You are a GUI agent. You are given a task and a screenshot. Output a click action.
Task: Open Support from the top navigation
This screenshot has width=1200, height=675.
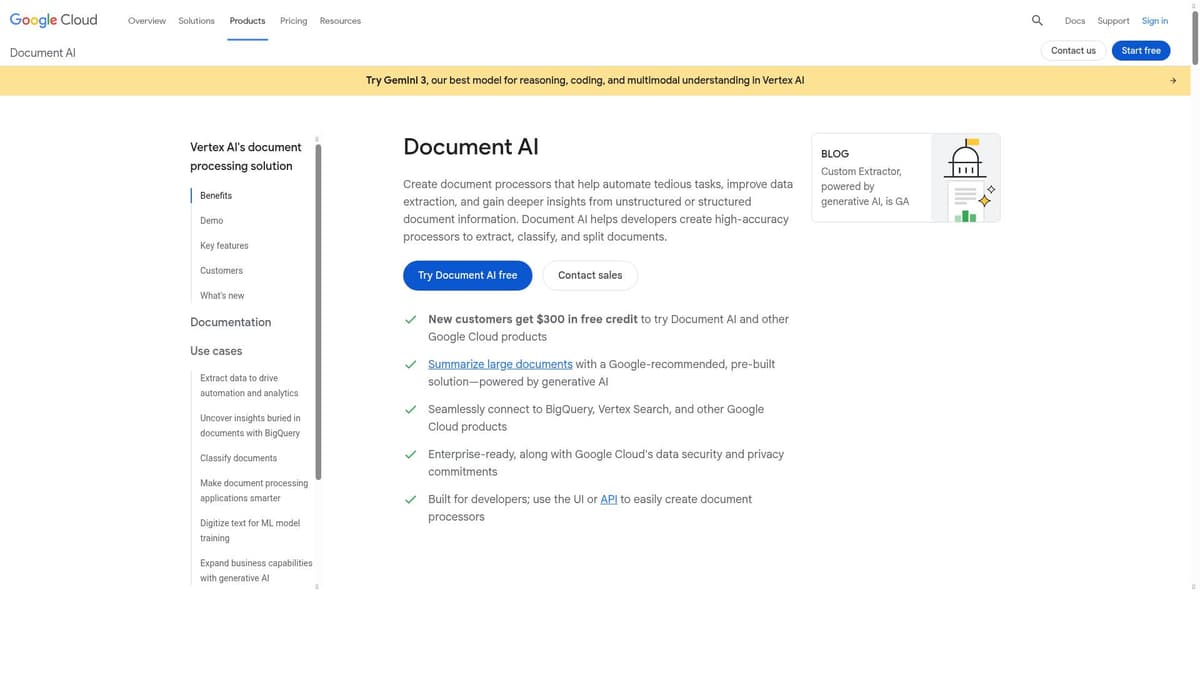point(1113,20)
